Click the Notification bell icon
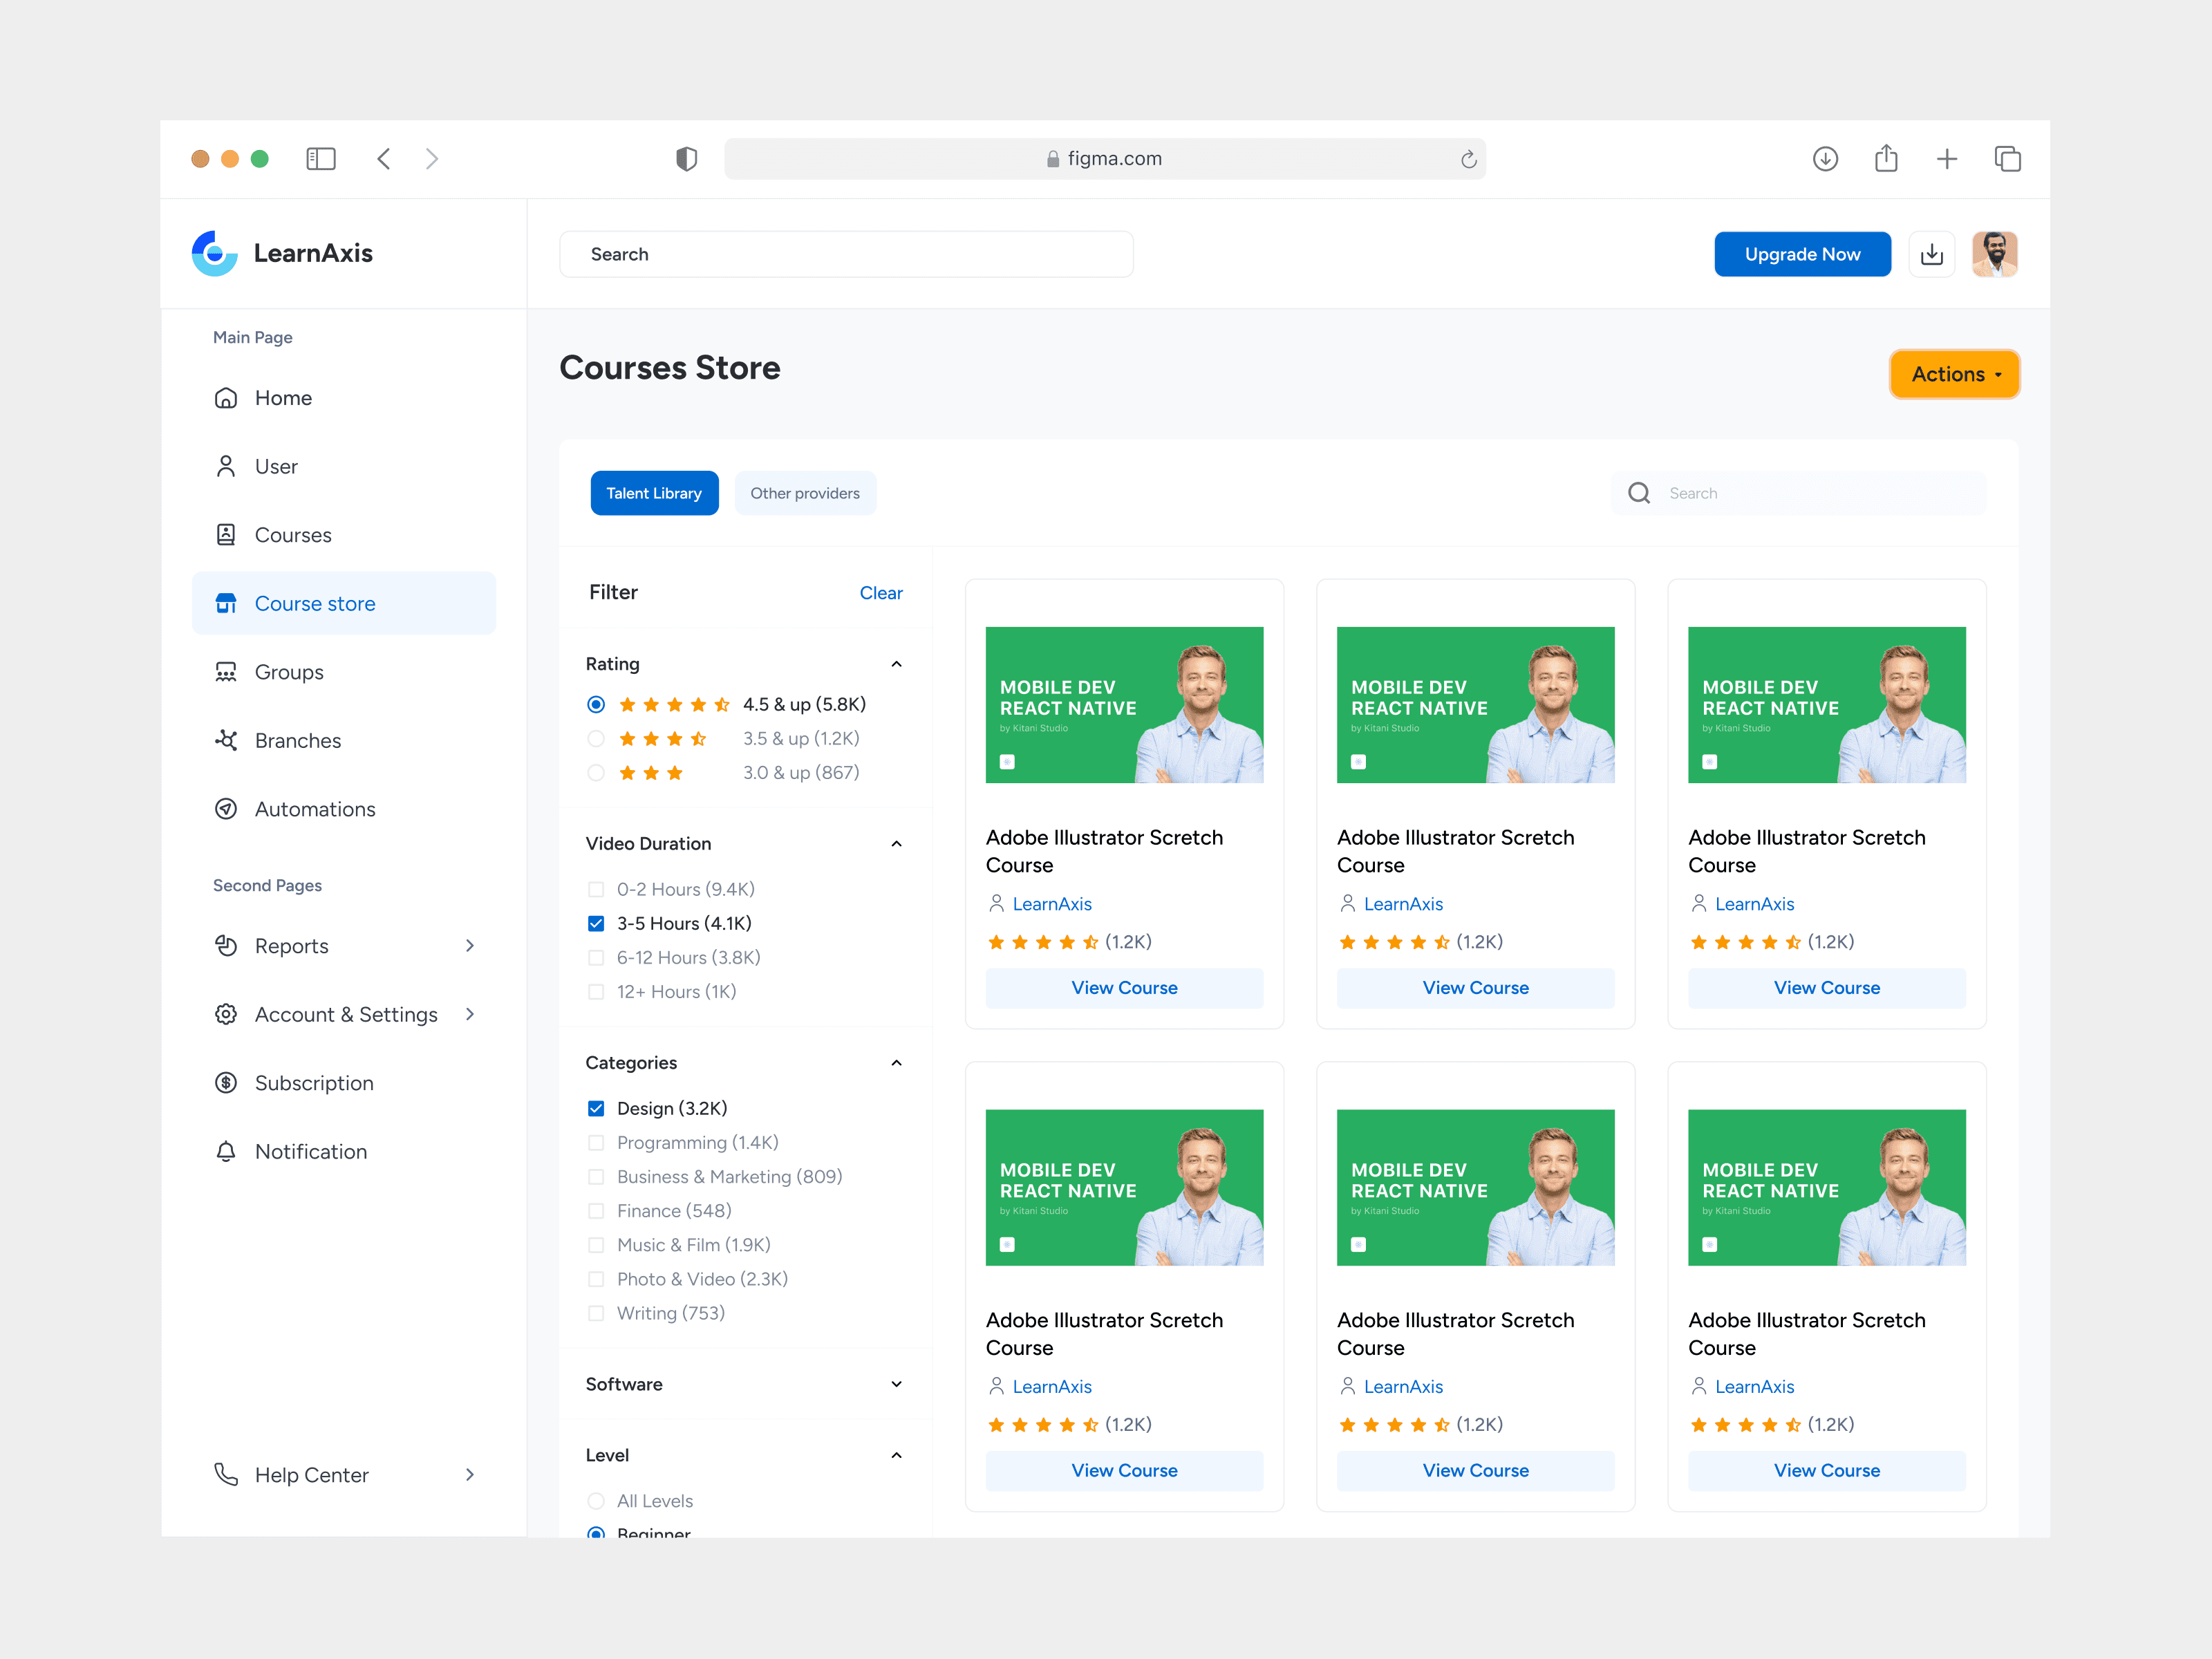Screen dimensions: 2212x1659 (226, 1151)
